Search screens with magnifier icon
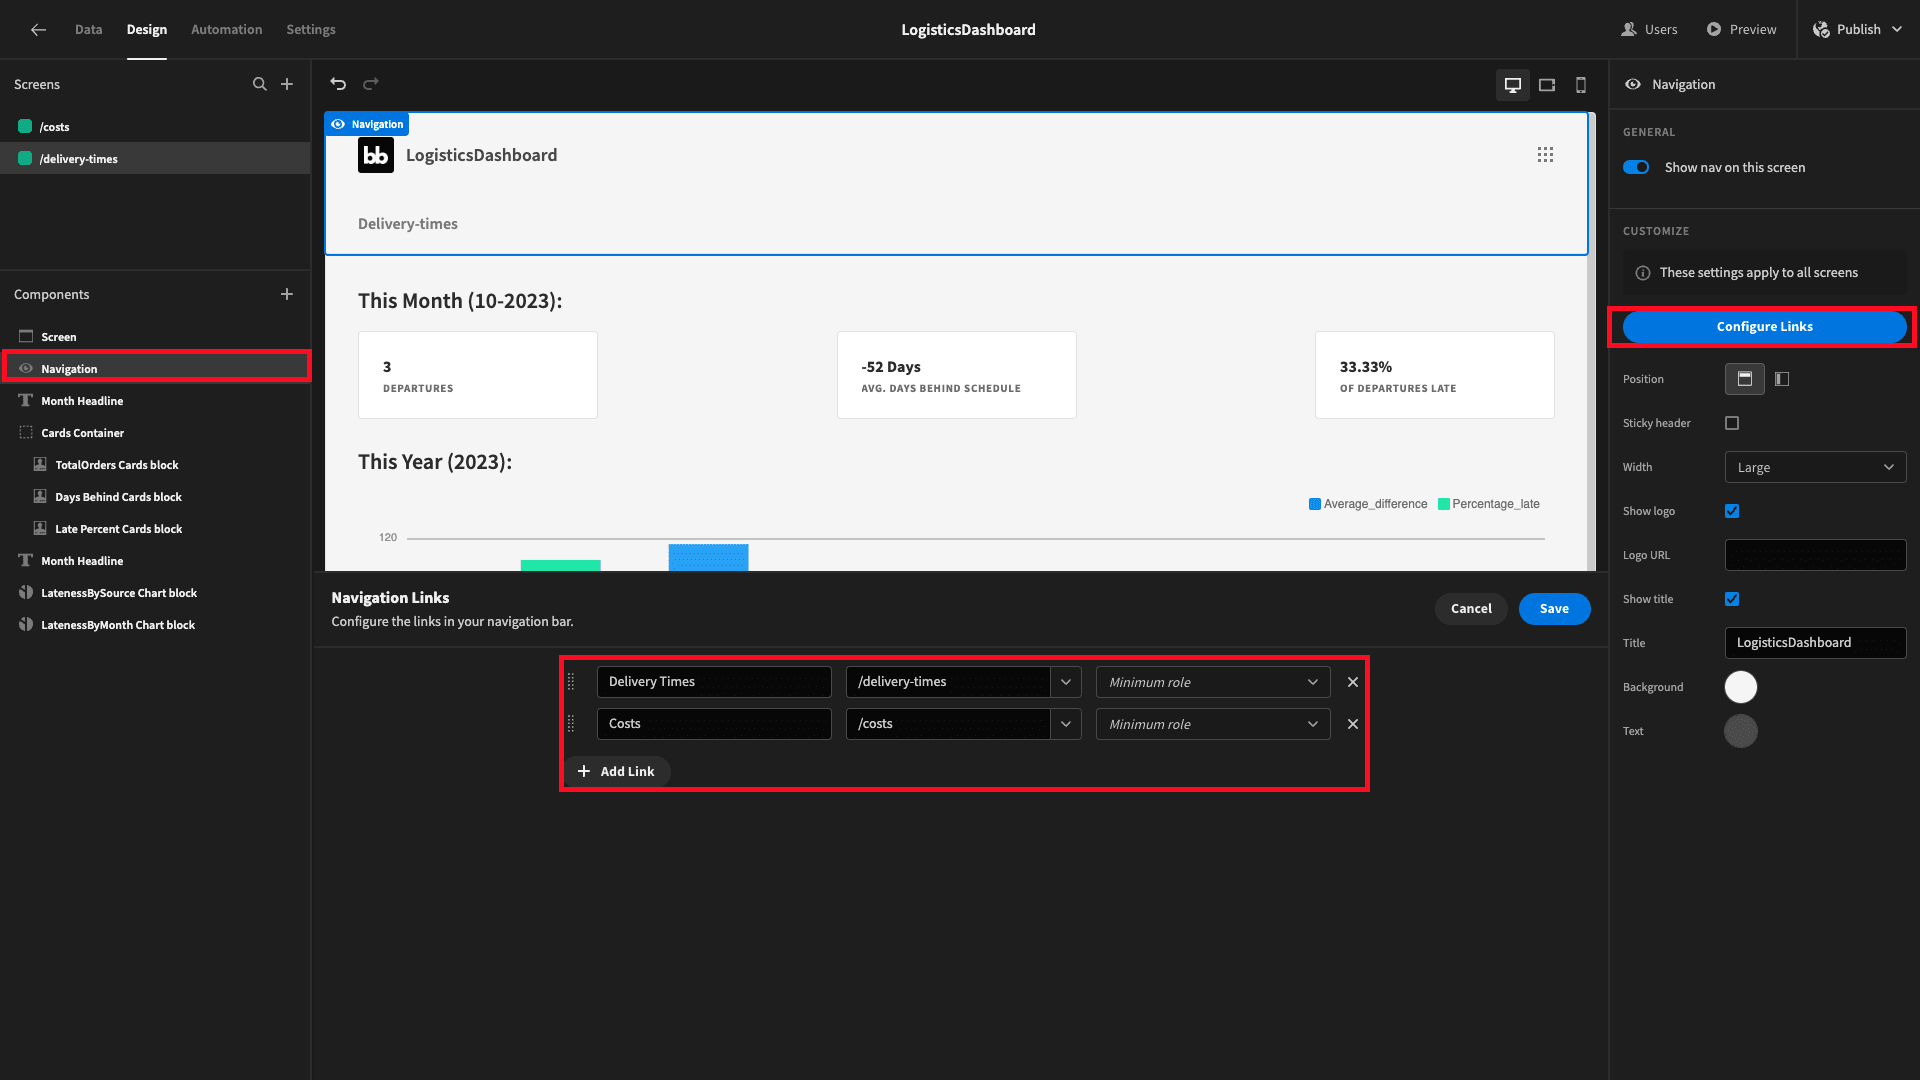 click(260, 84)
